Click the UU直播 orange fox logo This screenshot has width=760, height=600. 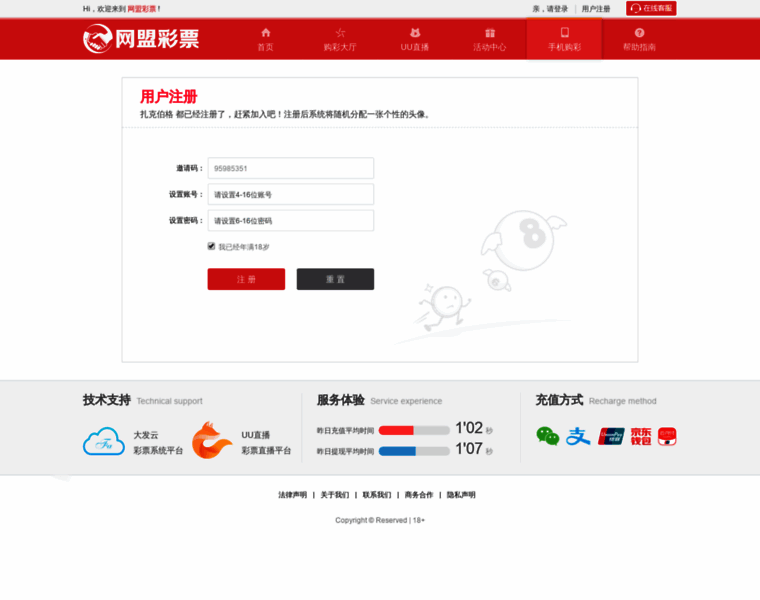point(212,440)
